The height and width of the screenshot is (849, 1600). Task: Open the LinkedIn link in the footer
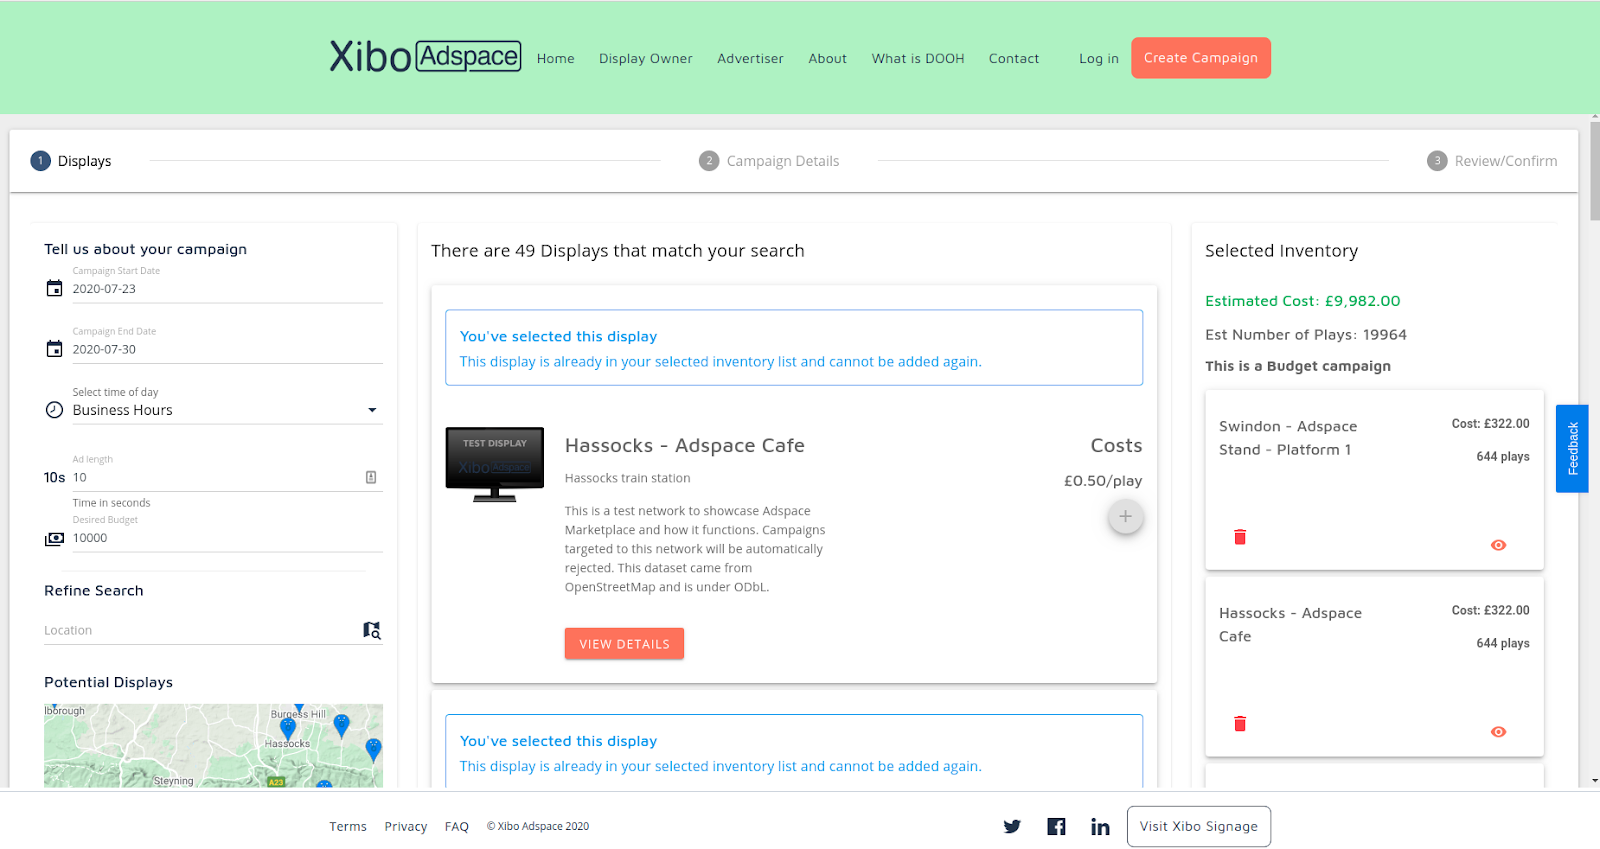point(1100,826)
